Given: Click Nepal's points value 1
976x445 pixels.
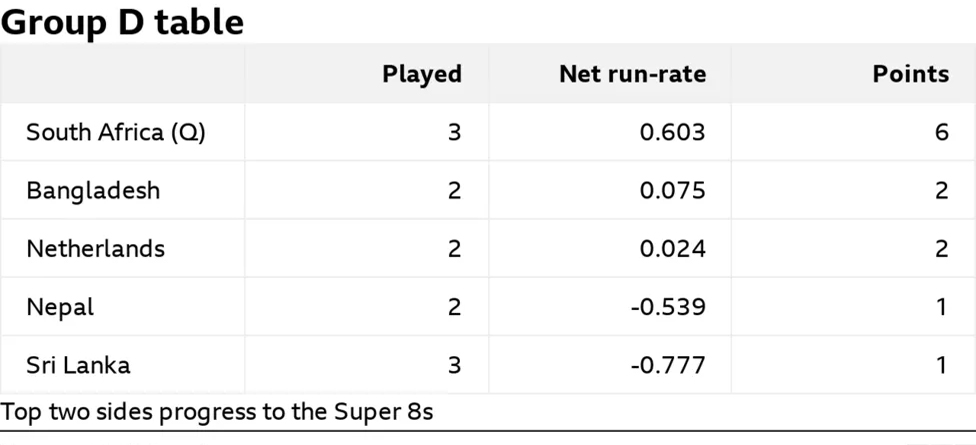Looking at the screenshot, I should 942,307.
